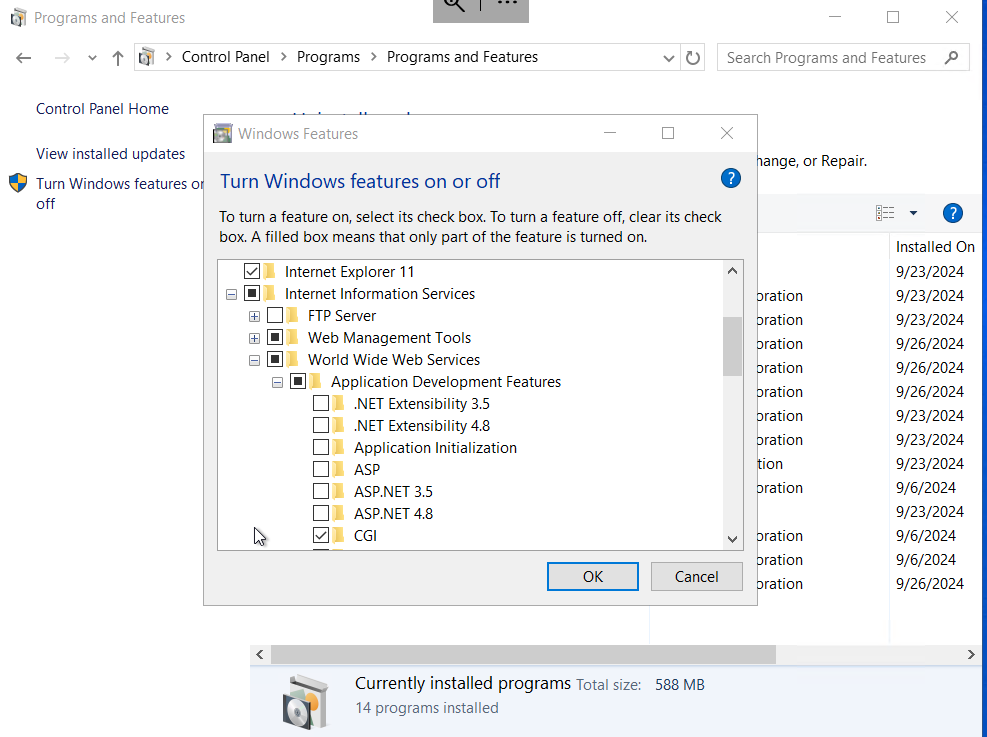Image resolution: width=987 pixels, height=737 pixels.
Task: Open recent locations dropdown arrow
Action: pos(93,58)
